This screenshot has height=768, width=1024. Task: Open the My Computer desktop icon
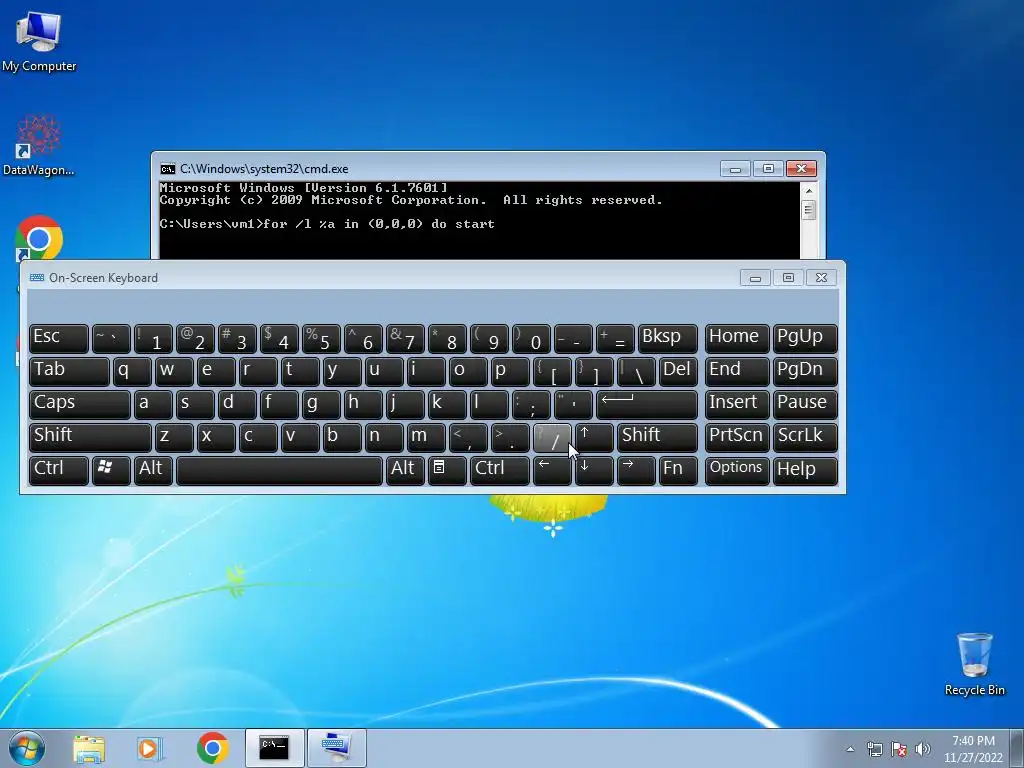click(39, 41)
